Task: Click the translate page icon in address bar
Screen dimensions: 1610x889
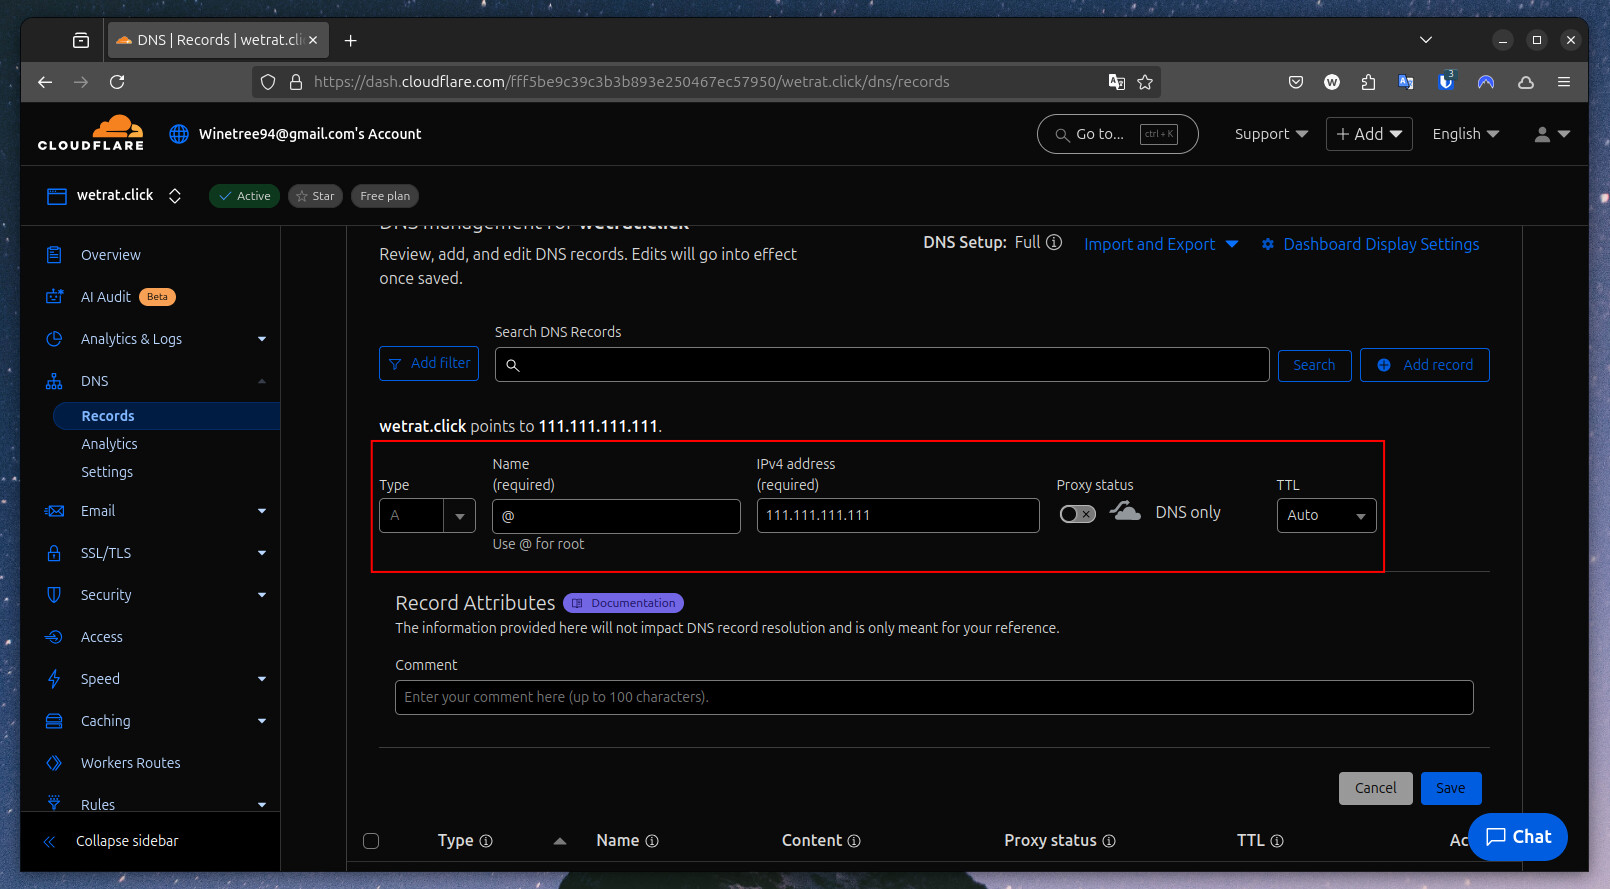Action: (x=1116, y=82)
